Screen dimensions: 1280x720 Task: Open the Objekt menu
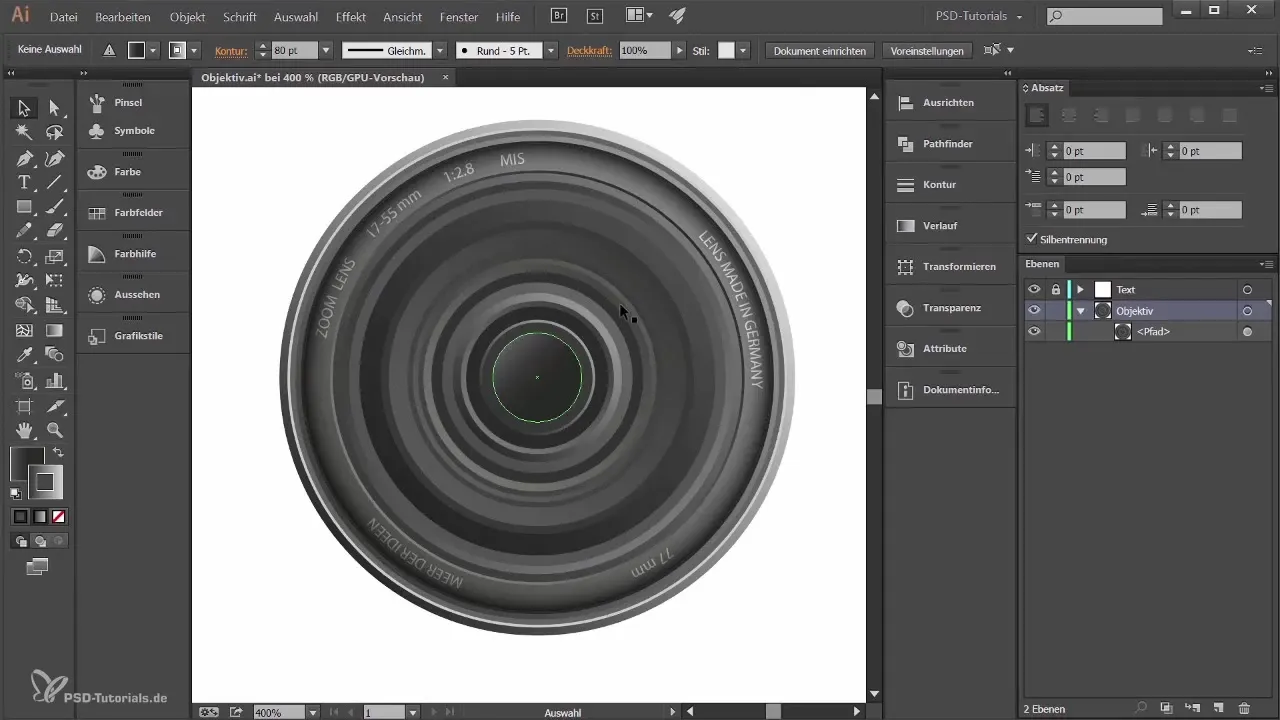[x=187, y=17]
